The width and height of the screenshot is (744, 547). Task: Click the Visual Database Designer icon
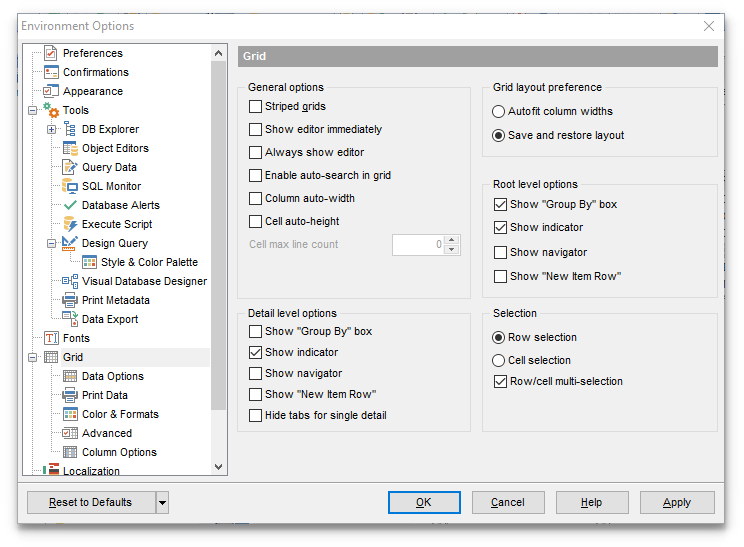pyautogui.click(x=70, y=281)
